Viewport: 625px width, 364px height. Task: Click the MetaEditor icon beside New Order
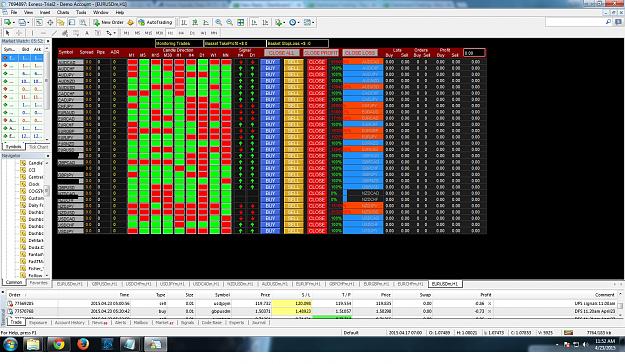click(x=130, y=22)
